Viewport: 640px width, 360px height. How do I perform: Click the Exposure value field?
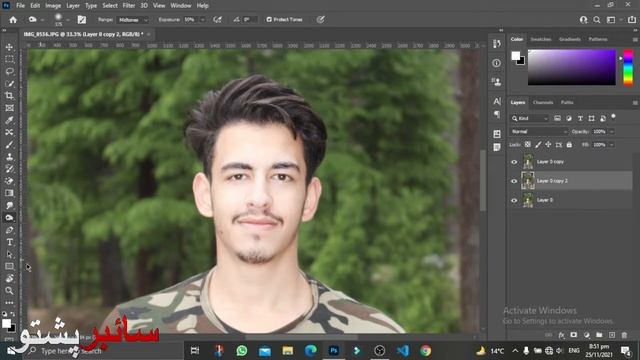click(190, 20)
